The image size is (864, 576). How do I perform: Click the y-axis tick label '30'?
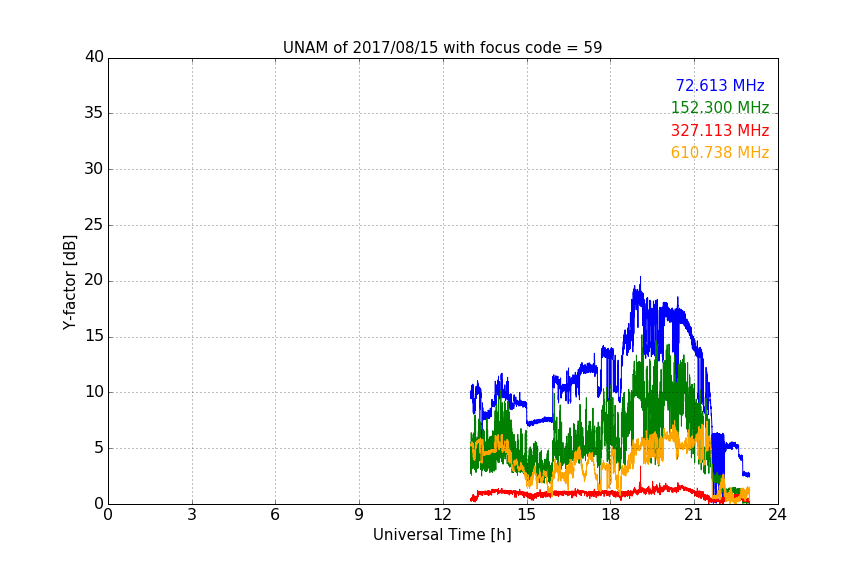(x=94, y=169)
